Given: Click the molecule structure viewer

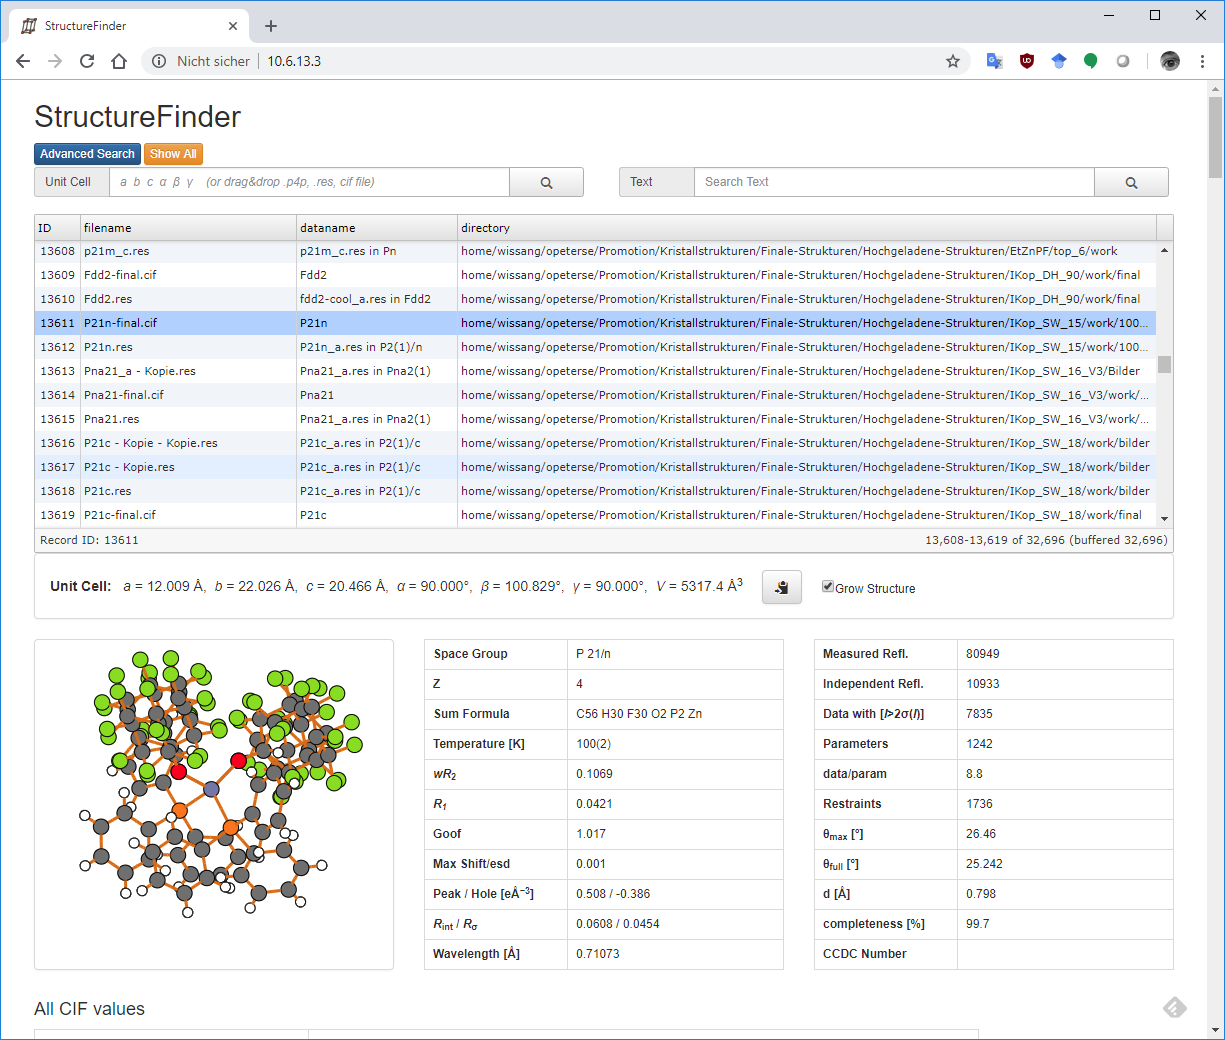Looking at the screenshot, I should coord(214,804).
